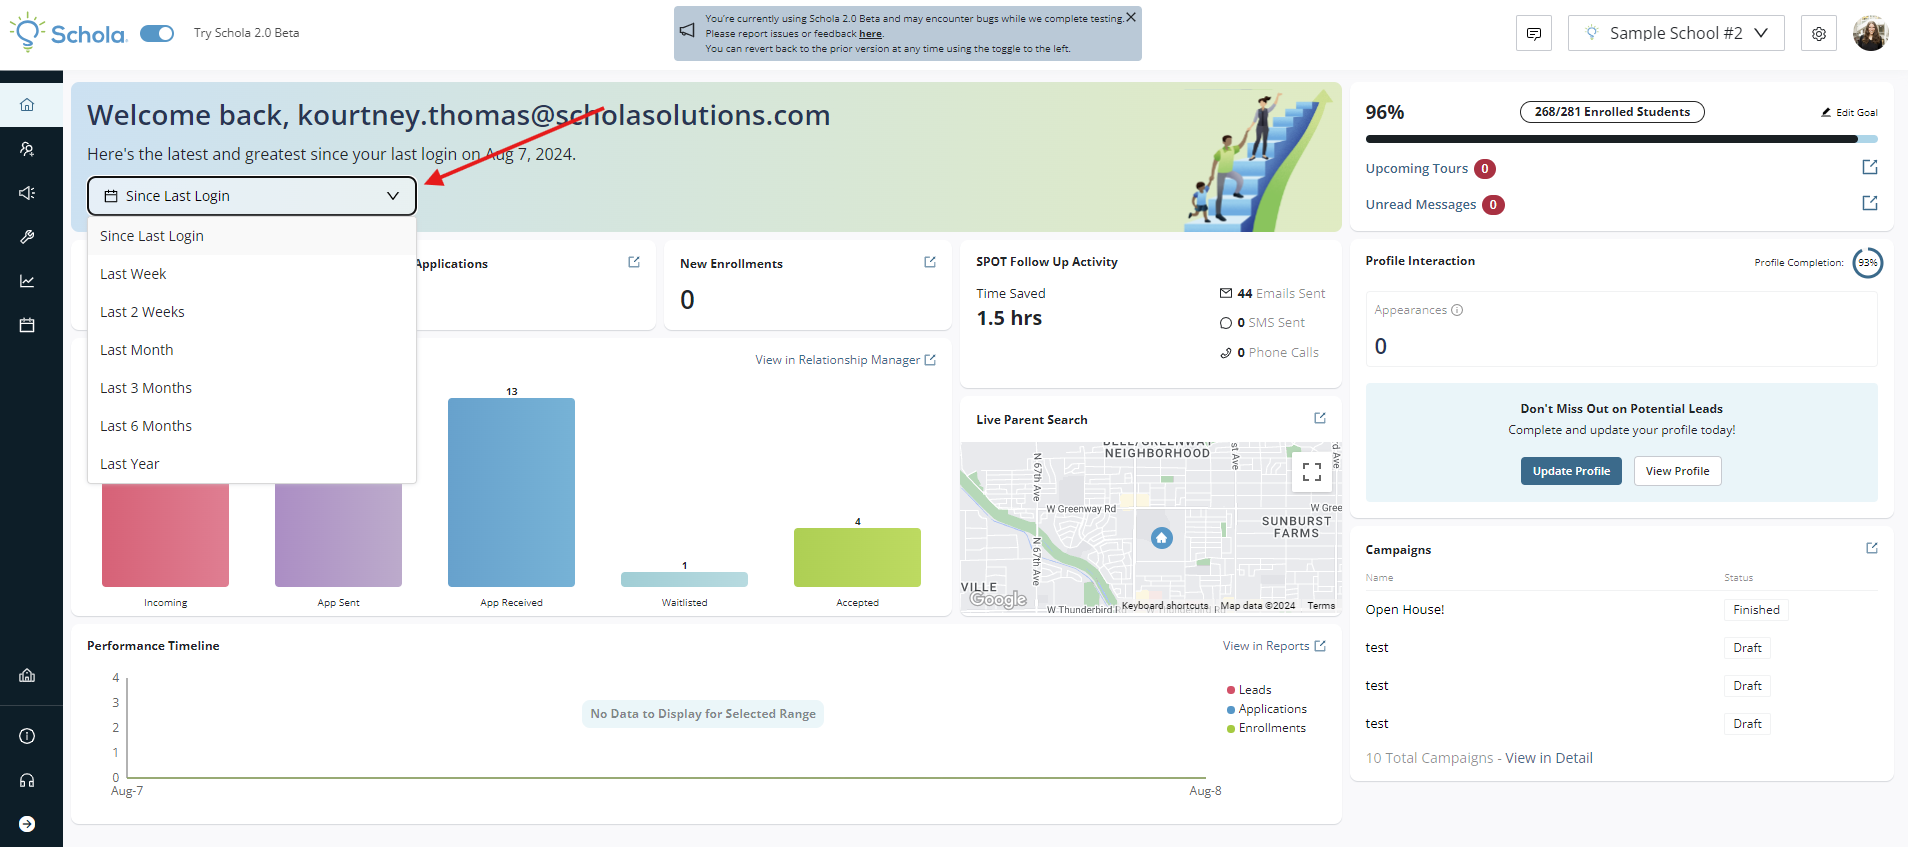
Task: Toggle the Applications legend item
Action: [x=1266, y=709]
